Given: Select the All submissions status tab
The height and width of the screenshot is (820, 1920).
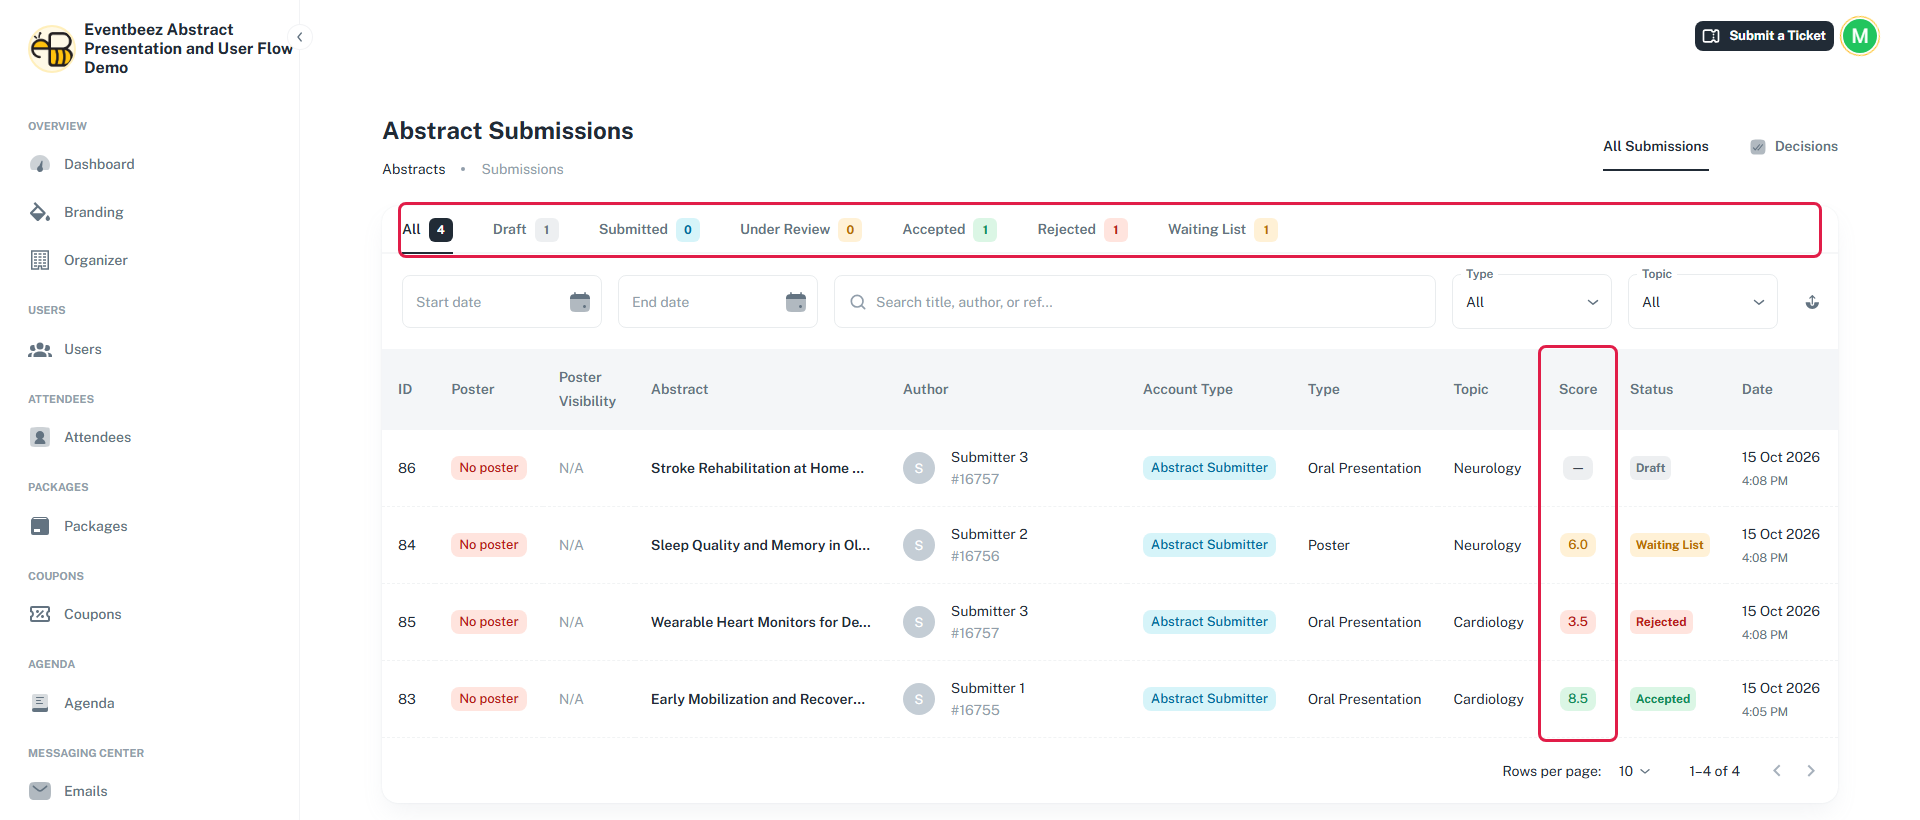Looking at the screenshot, I should click(x=428, y=230).
